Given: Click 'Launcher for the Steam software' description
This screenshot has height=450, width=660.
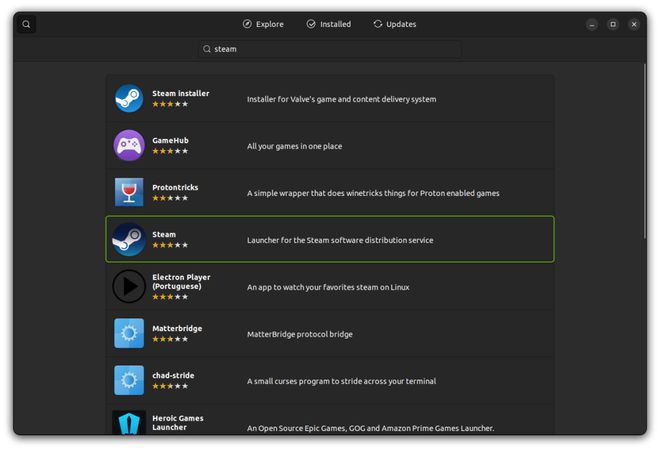Looking at the screenshot, I should click(340, 240).
